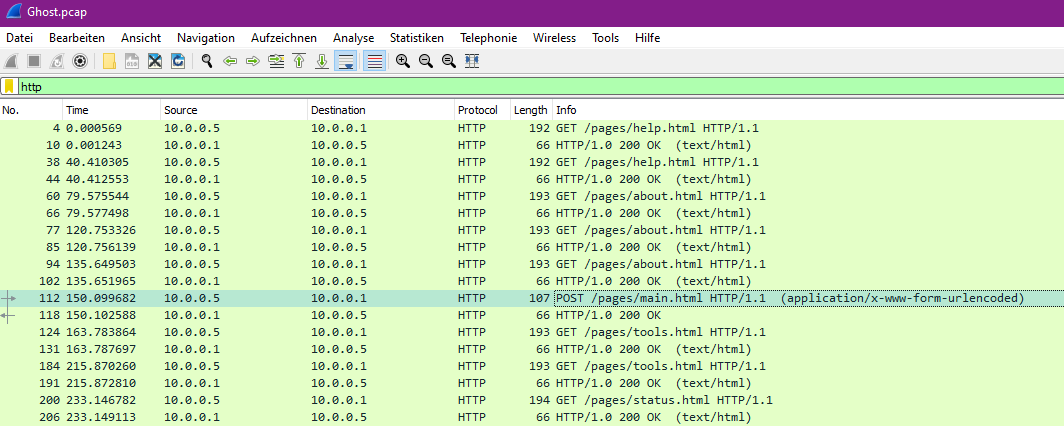Zoom out on packet text
The width and height of the screenshot is (1064, 440).
[426, 61]
